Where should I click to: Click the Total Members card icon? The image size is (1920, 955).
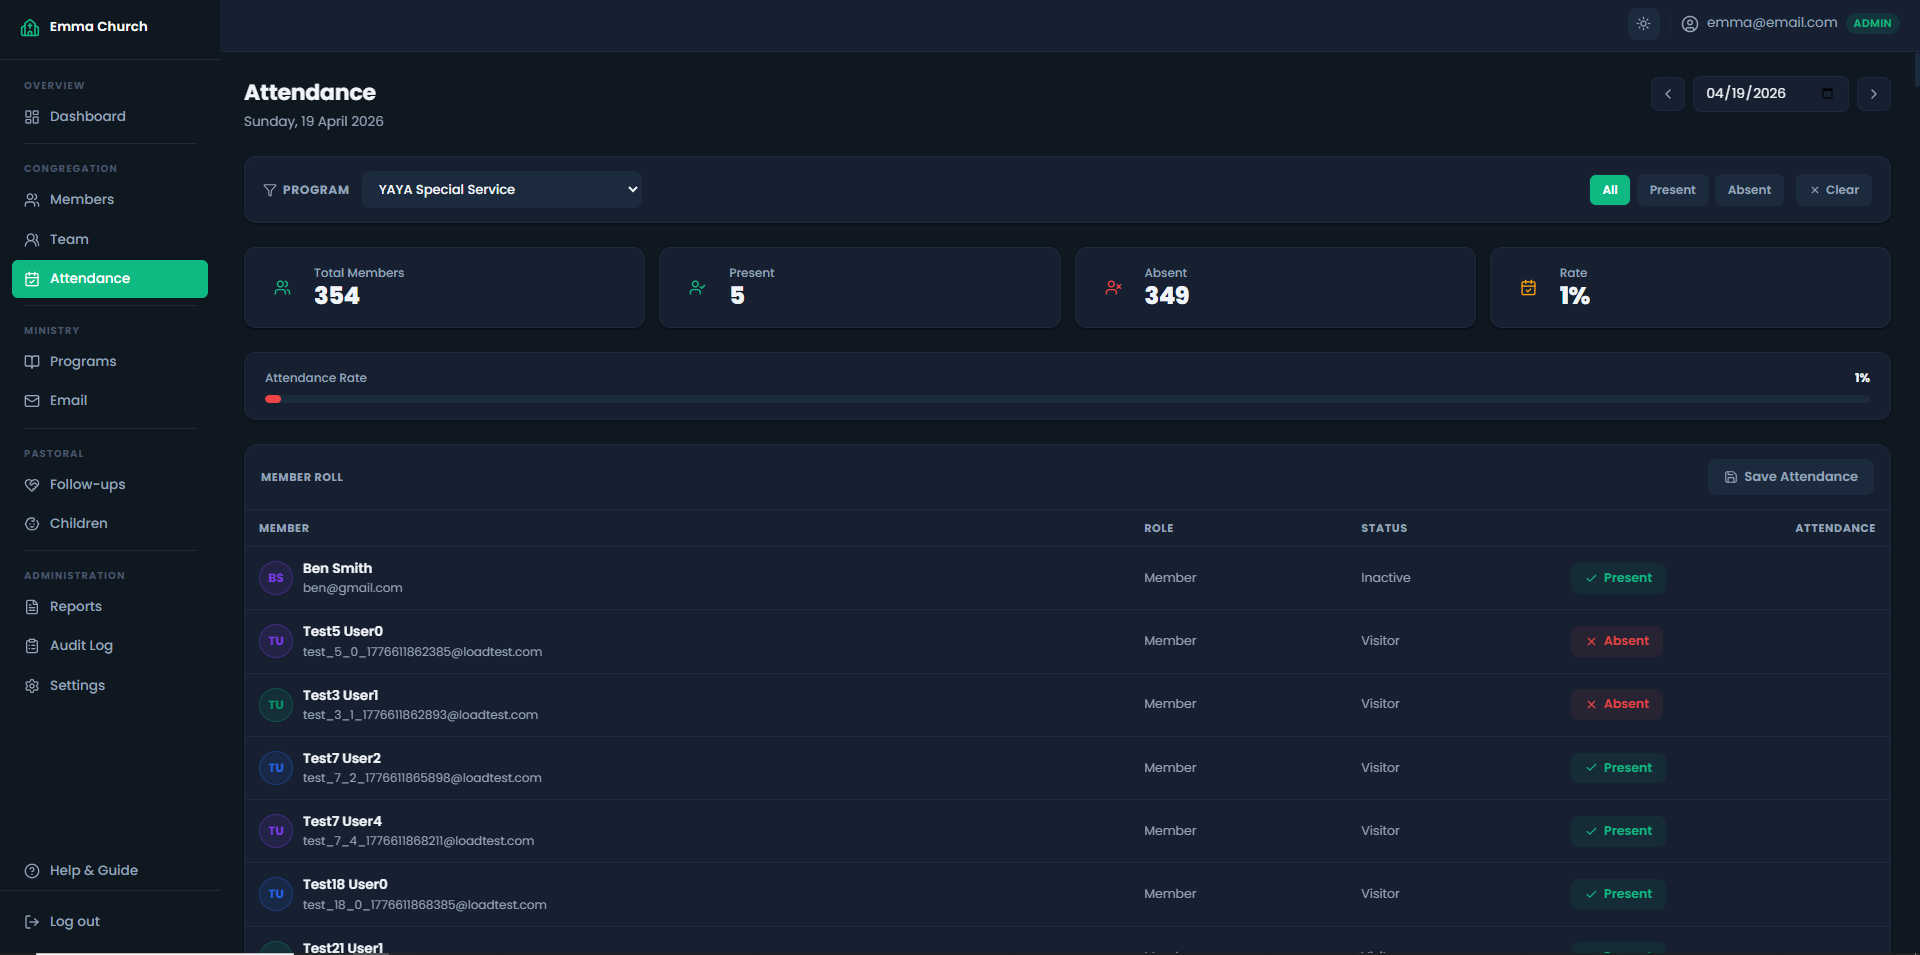coord(283,288)
